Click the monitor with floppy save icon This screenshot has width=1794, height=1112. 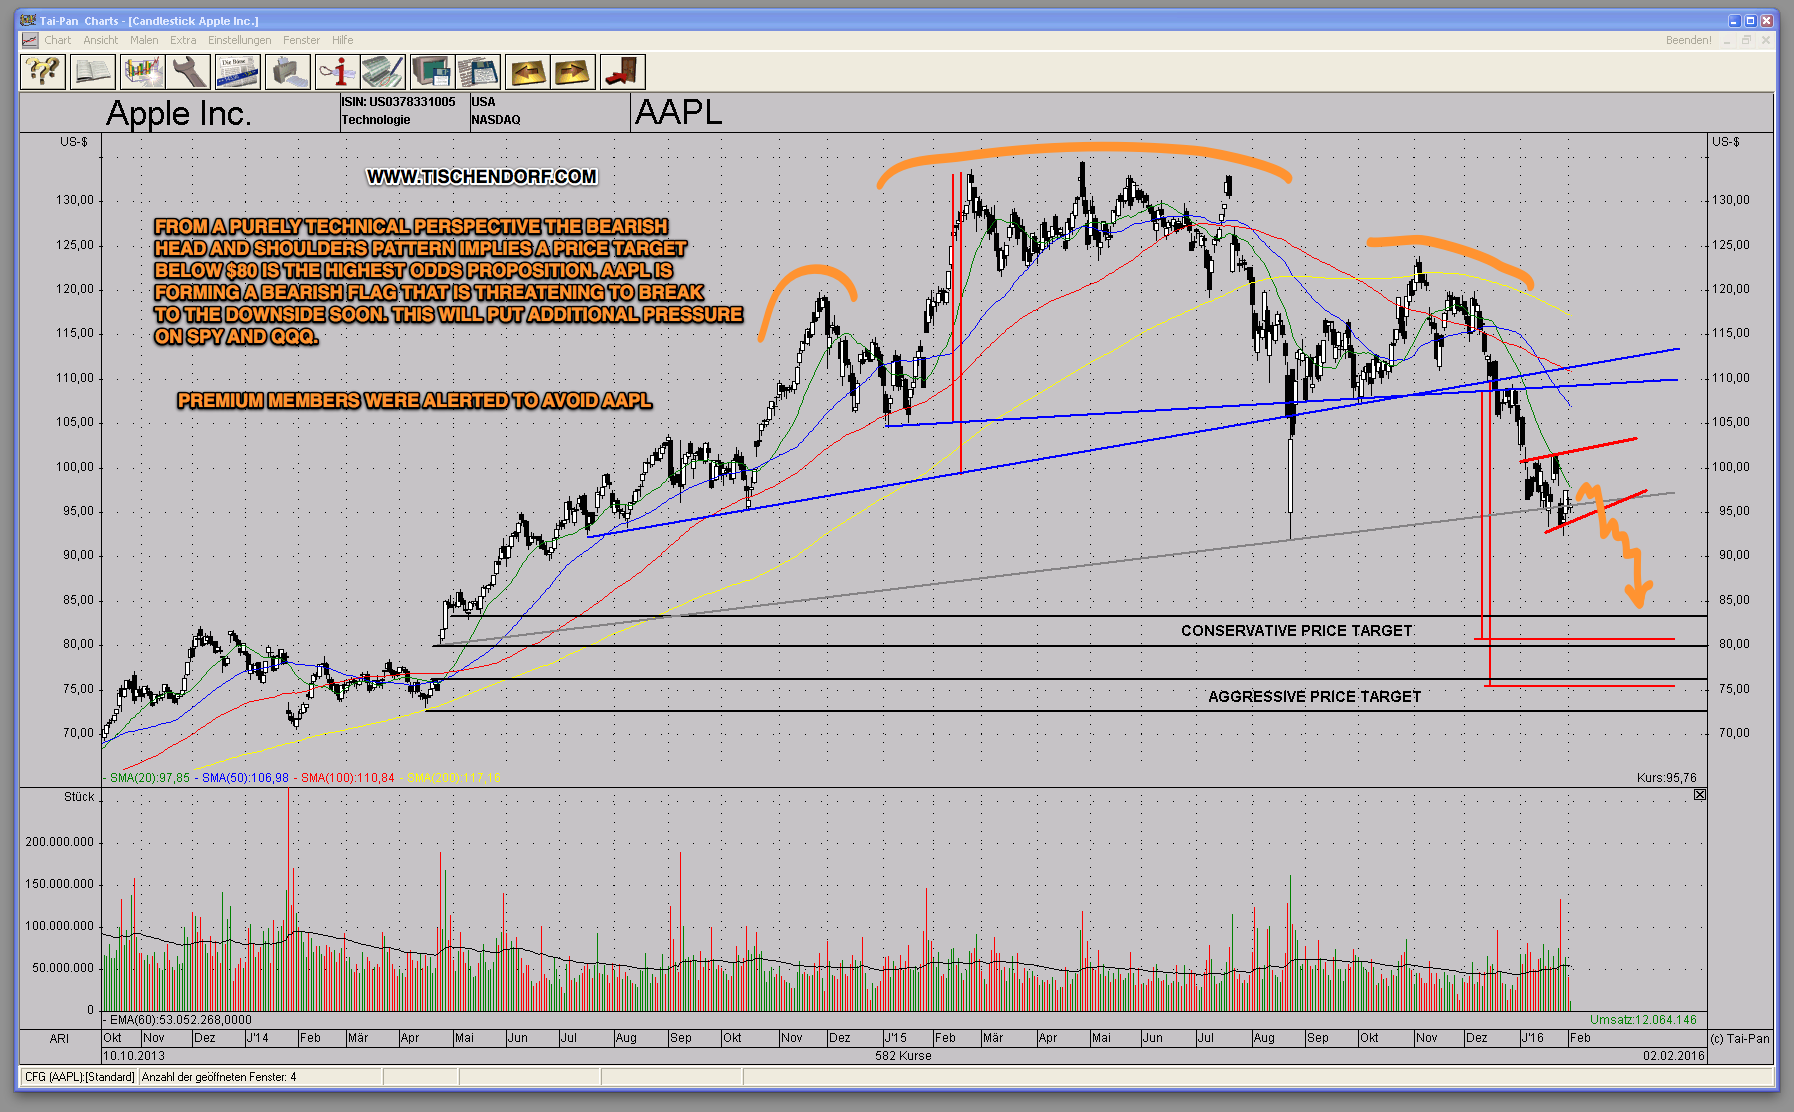click(x=432, y=72)
